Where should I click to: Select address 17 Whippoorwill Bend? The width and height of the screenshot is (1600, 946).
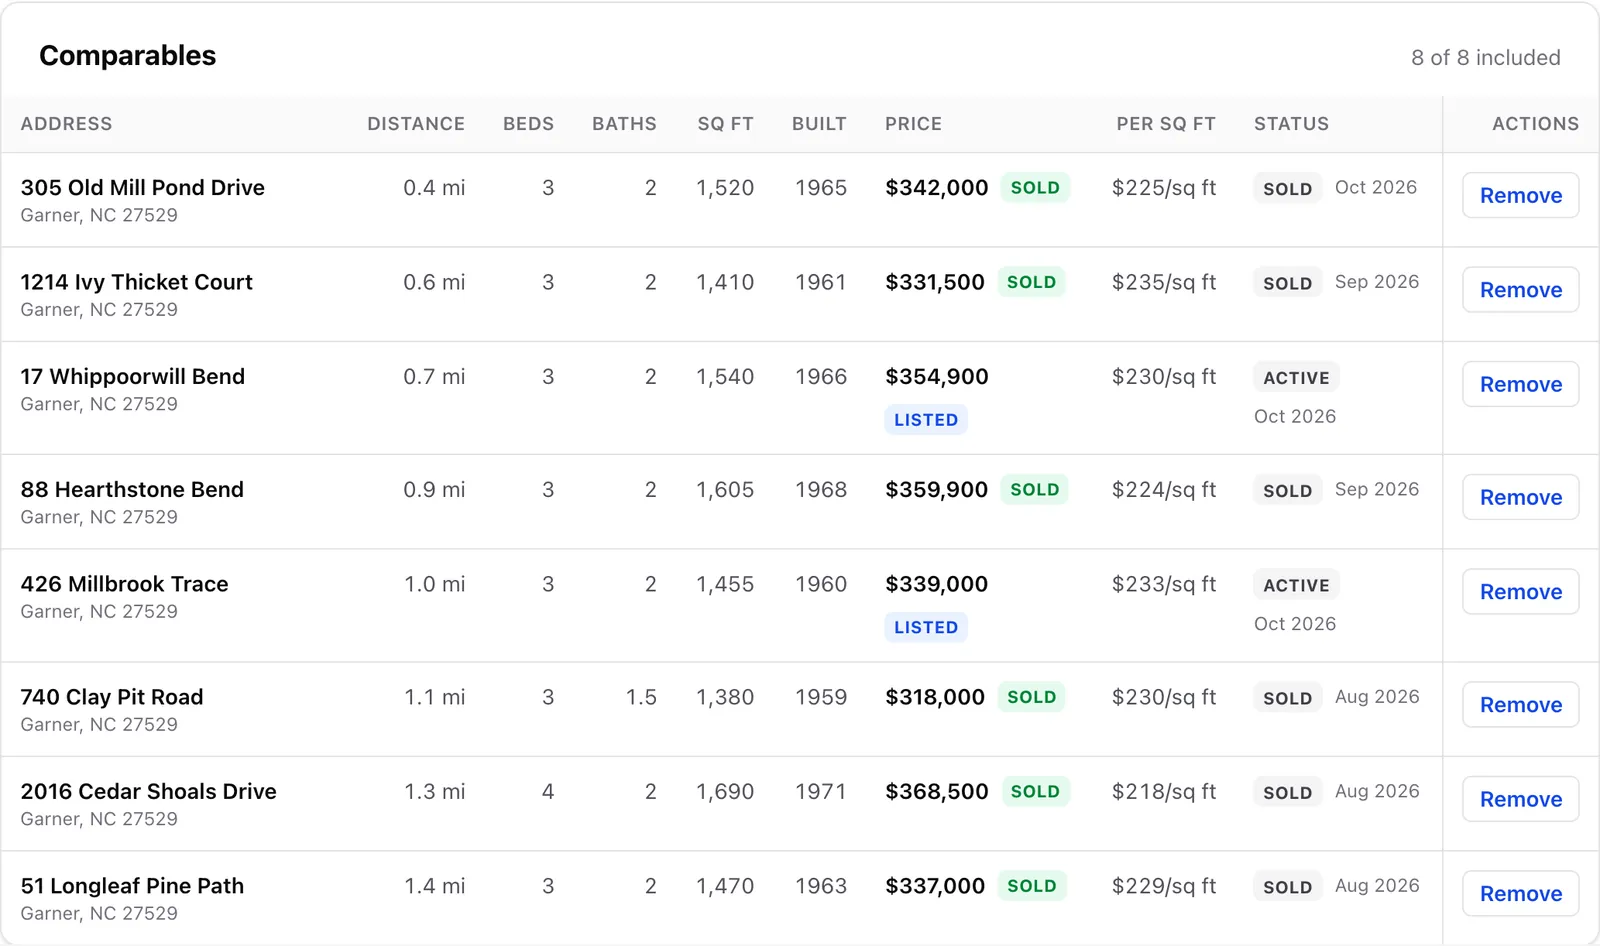(133, 376)
